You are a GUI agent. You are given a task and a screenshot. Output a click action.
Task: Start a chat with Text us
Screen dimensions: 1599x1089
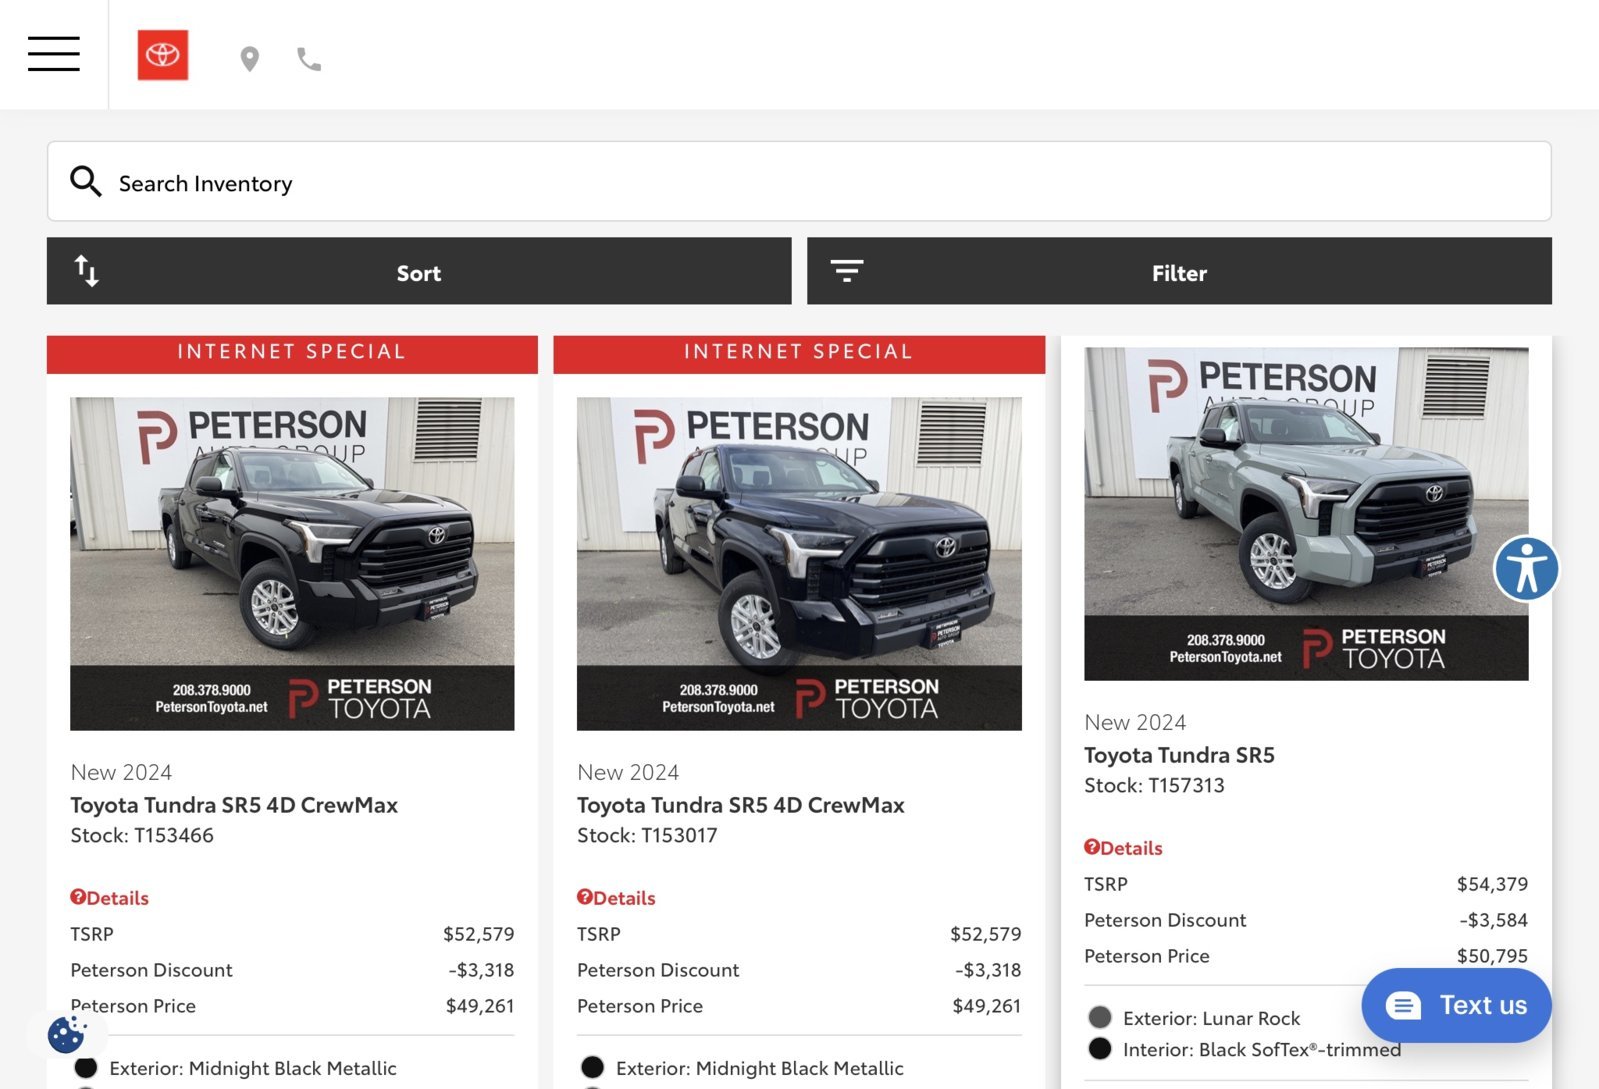[1456, 1005]
